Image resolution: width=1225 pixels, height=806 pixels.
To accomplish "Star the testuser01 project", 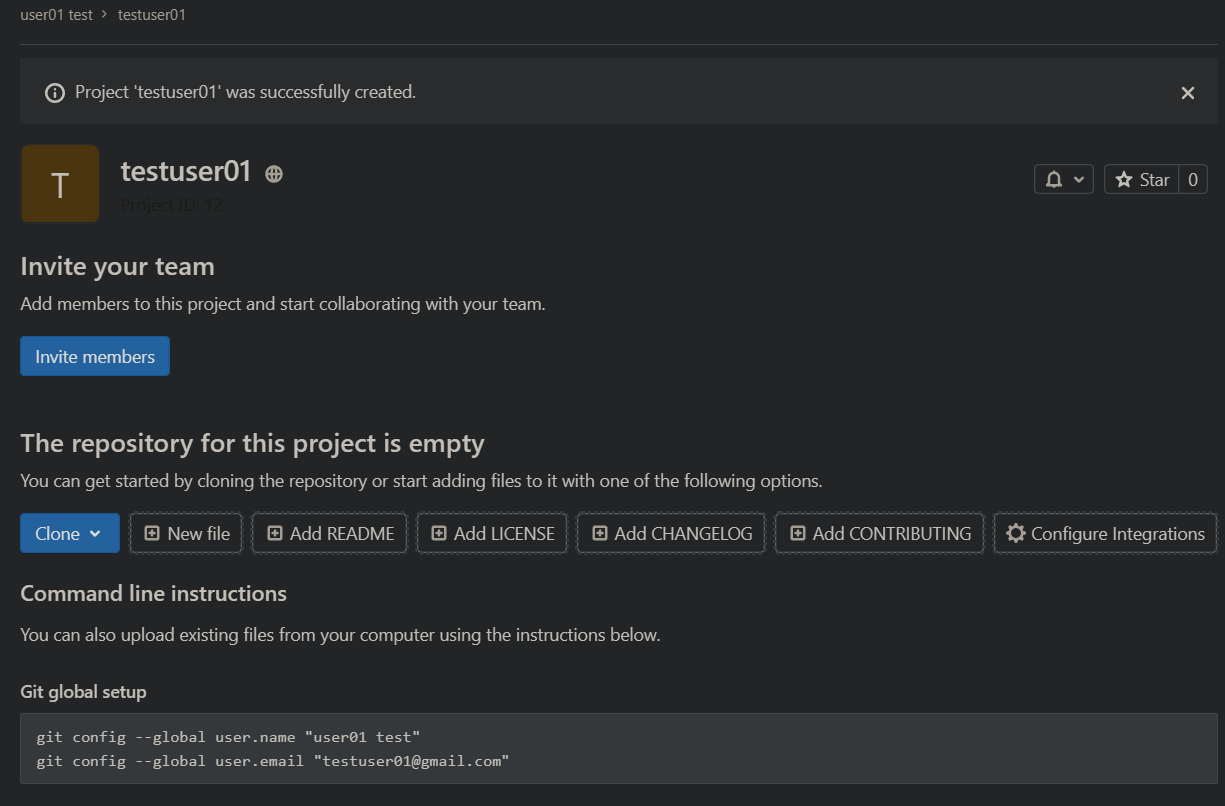I will tap(1142, 180).
